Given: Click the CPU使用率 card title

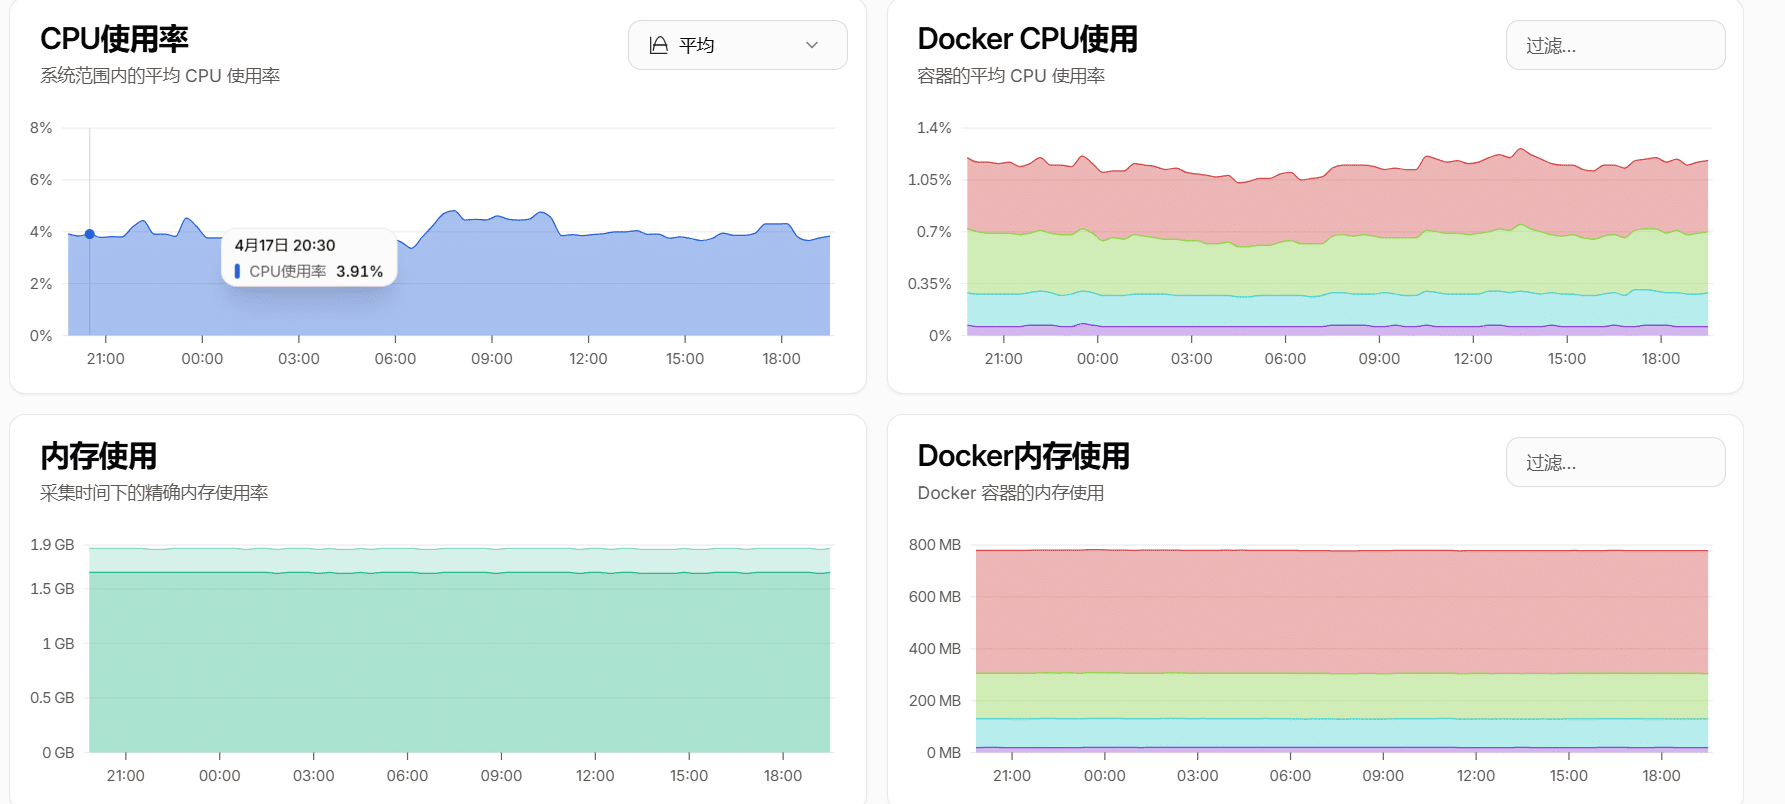Looking at the screenshot, I should pyautogui.click(x=114, y=39).
